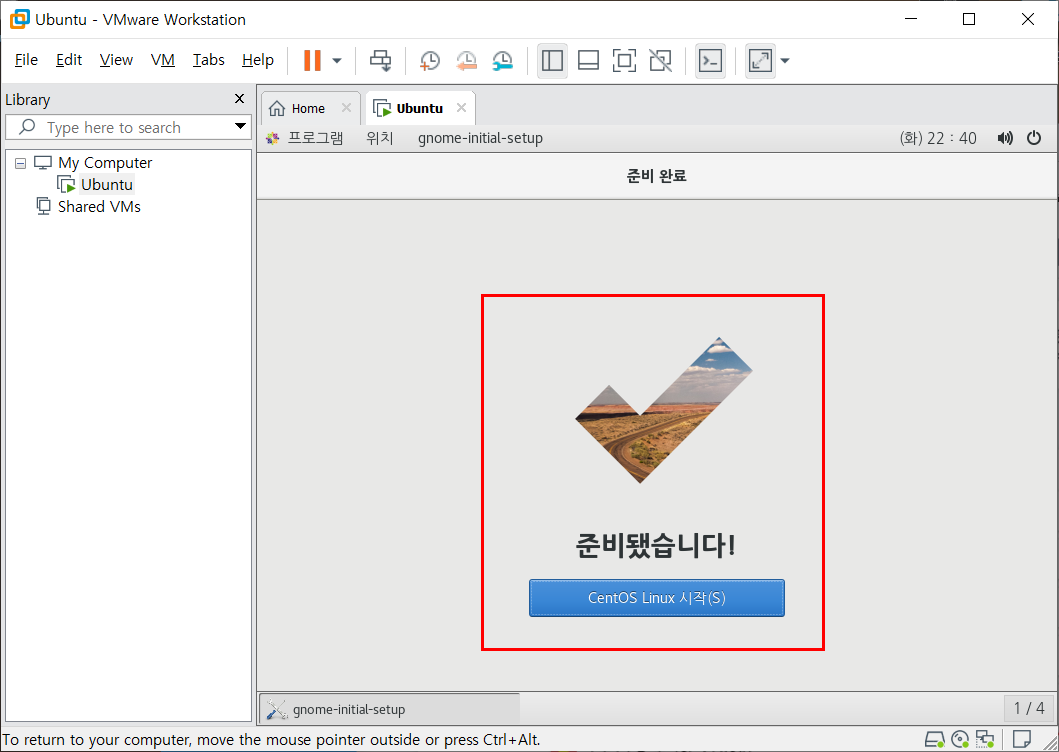
Task: Click the CD/DVD drive status icon
Action: (x=960, y=739)
